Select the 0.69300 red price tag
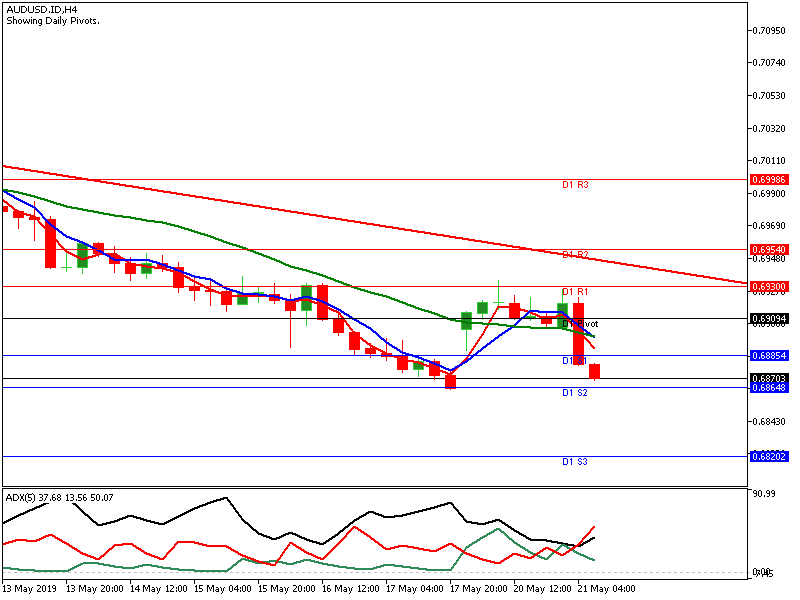The image size is (800, 600). [x=768, y=286]
